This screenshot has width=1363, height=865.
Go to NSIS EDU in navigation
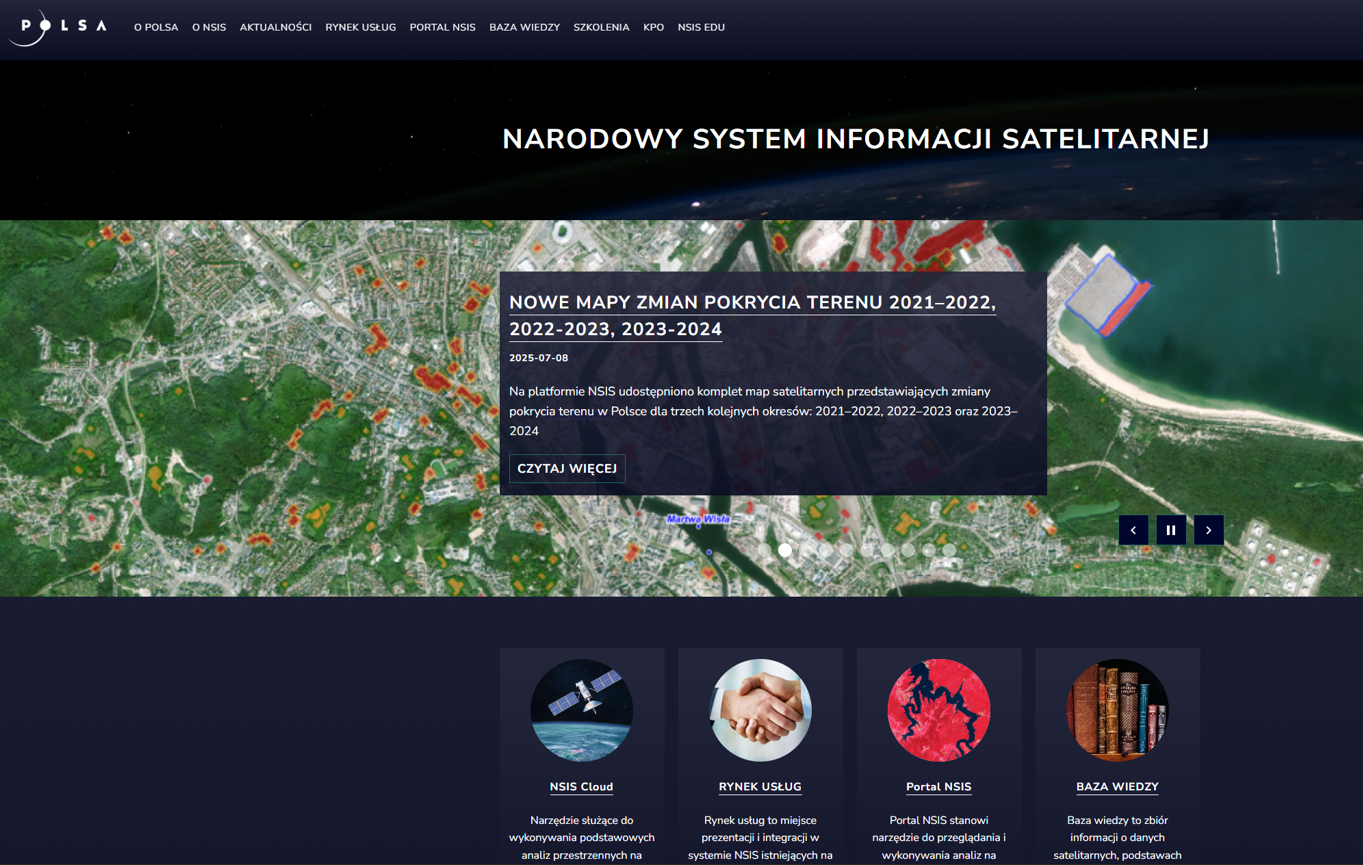(701, 28)
